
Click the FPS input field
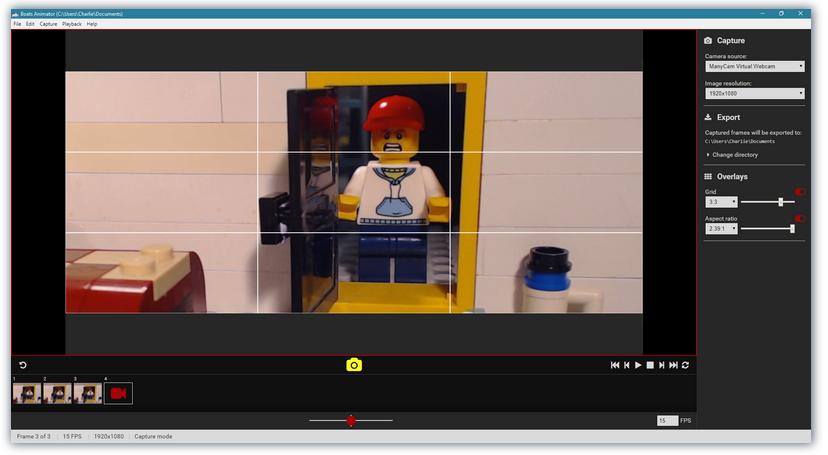667,421
